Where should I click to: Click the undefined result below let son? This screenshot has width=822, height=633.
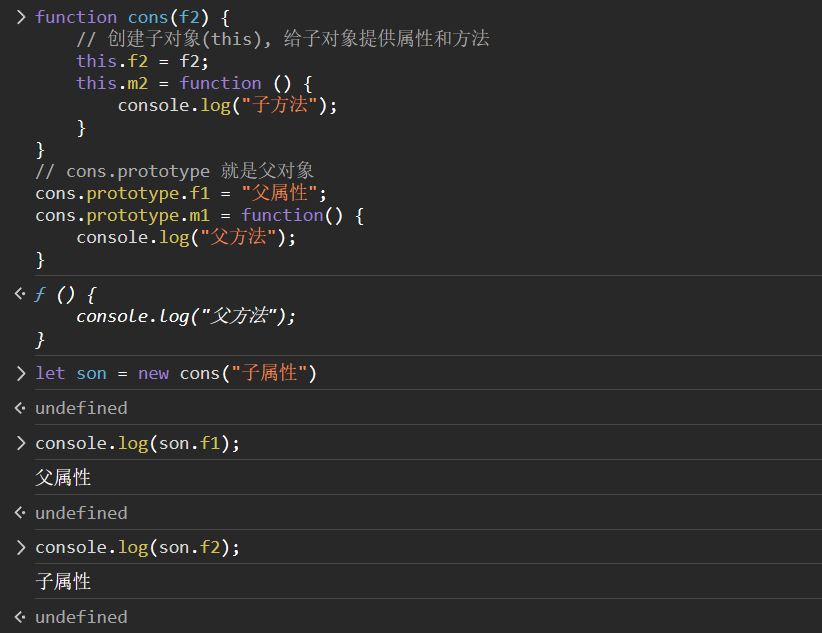click(x=81, y=408)
